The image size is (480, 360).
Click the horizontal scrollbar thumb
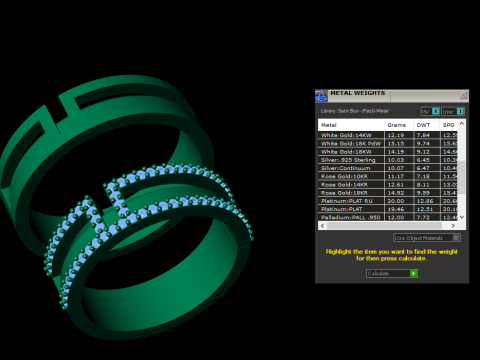click(x=384, y=226)
